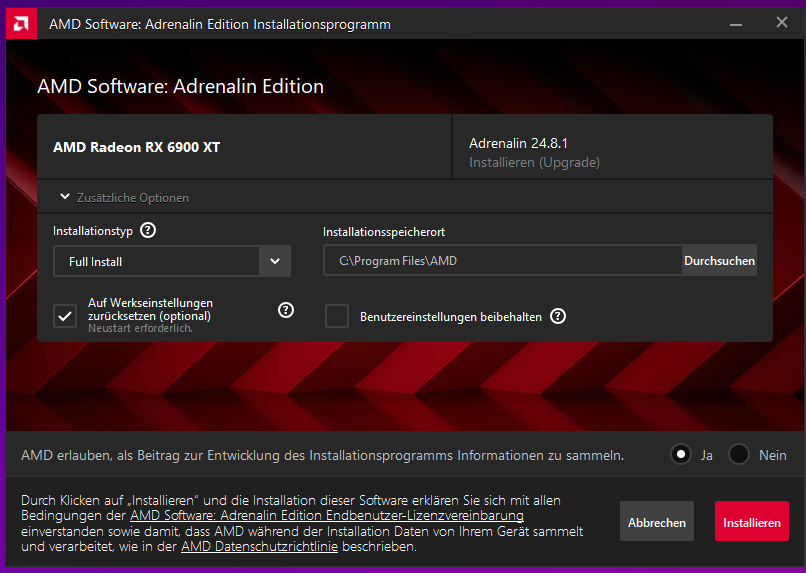This screenshot has width=806, height=573.
Task: Click the Installieren (Upgrade) label
Action: (x=534, y=162)
